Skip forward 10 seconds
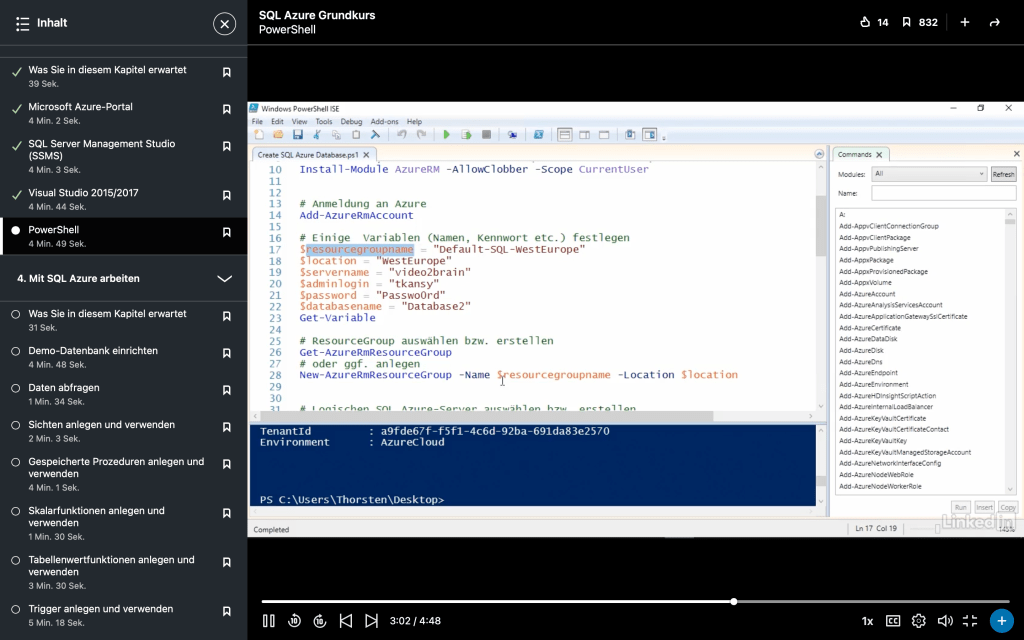The width and height of the screenshot is (1024, 640). click(320, 621)
